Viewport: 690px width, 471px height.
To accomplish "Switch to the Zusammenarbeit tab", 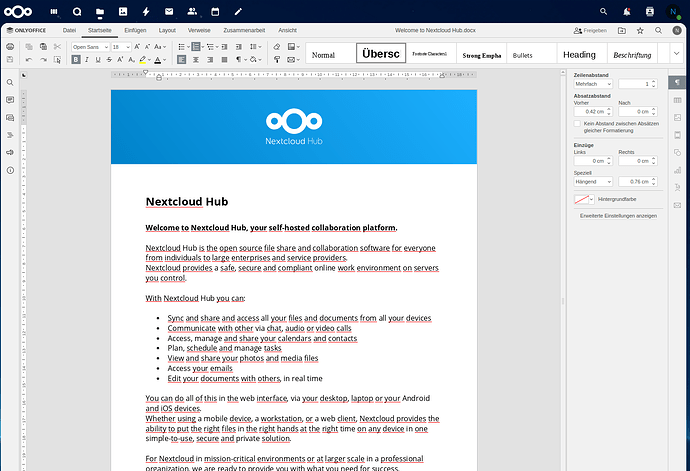I will click(x=244, y=30).
